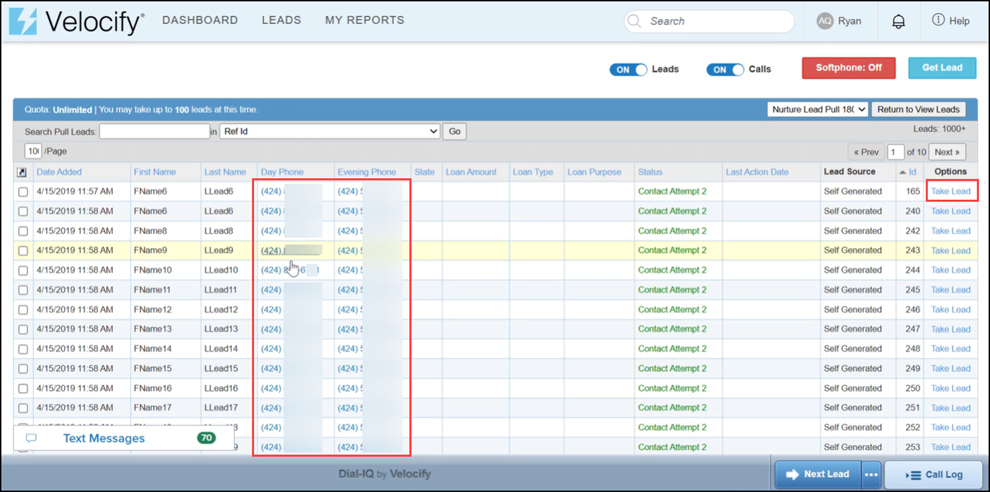This screenshot has height=492, width=990.
Task: Sort by Last Action Date column
Action: coord(757,172)
